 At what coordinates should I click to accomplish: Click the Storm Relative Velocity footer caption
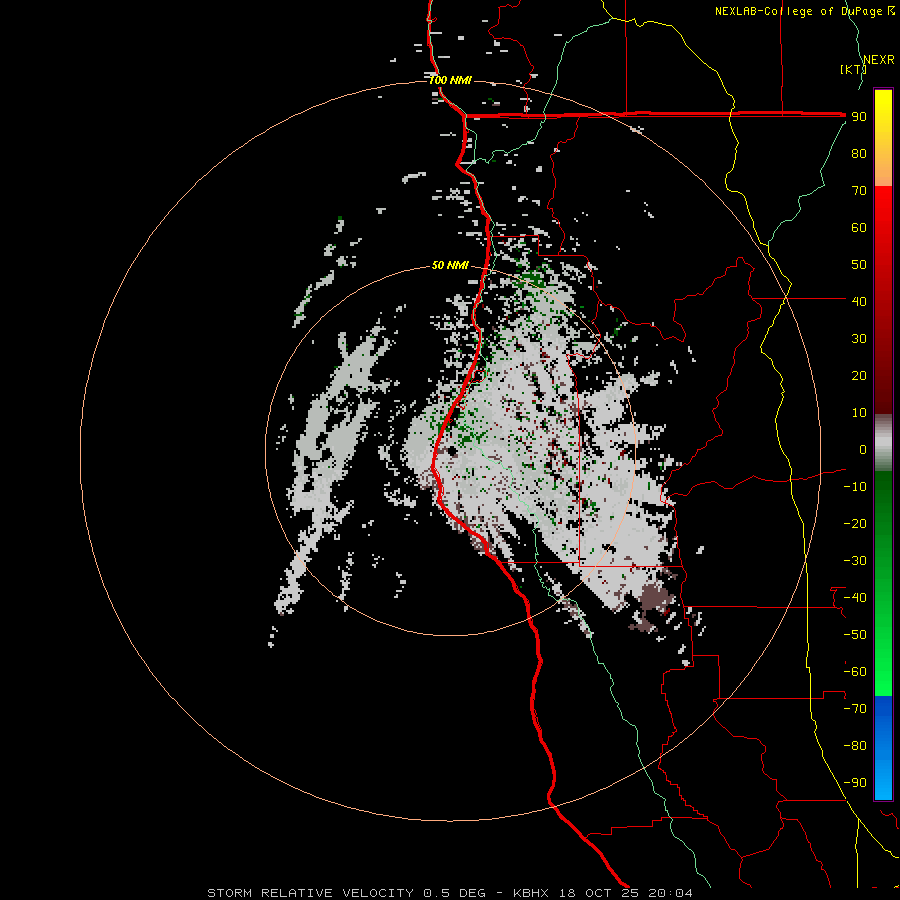[x=450, y=893]
